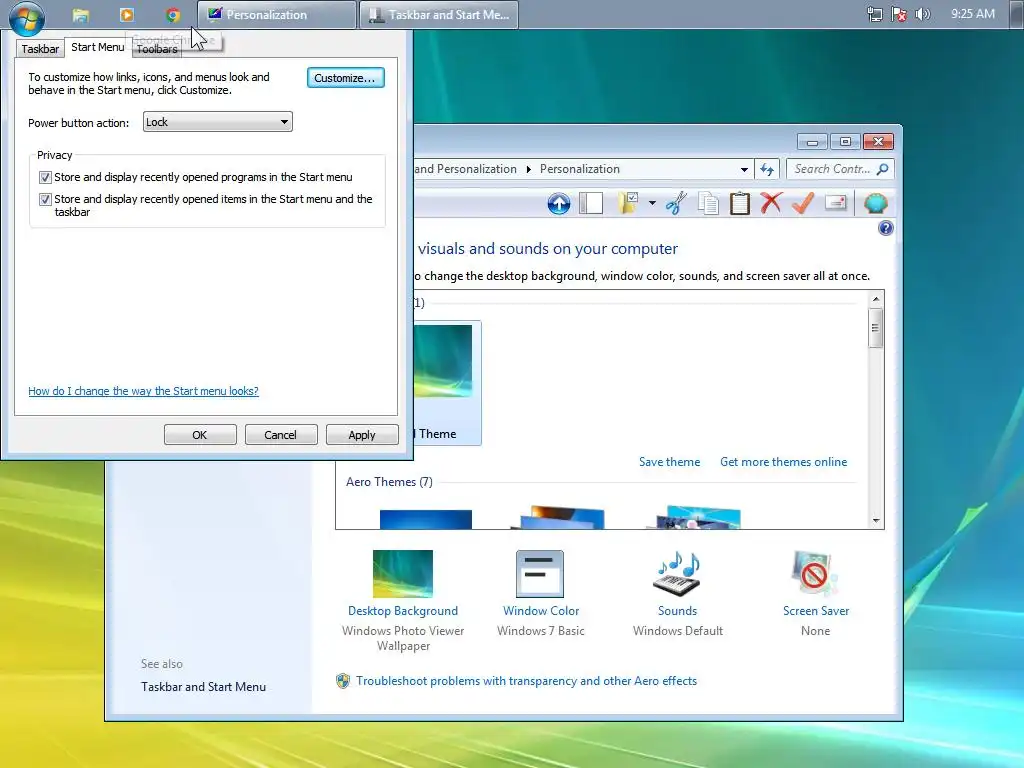
Task: Select the second Aero theme thumbnail
Action: [558, 517]
